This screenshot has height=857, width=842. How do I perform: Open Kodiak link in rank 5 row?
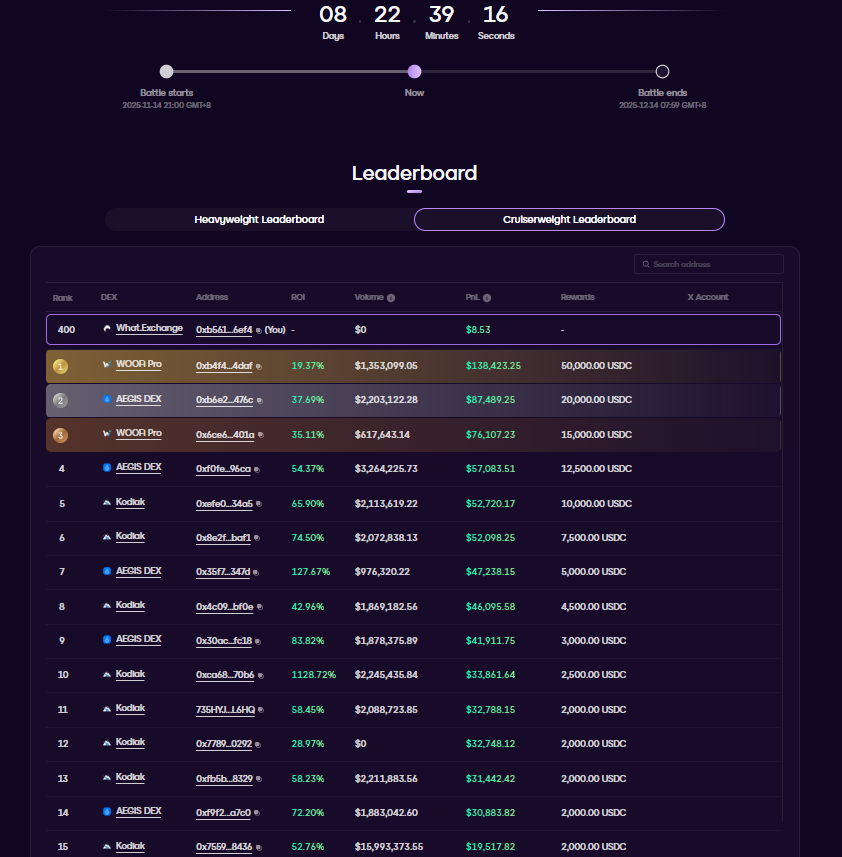131,502
